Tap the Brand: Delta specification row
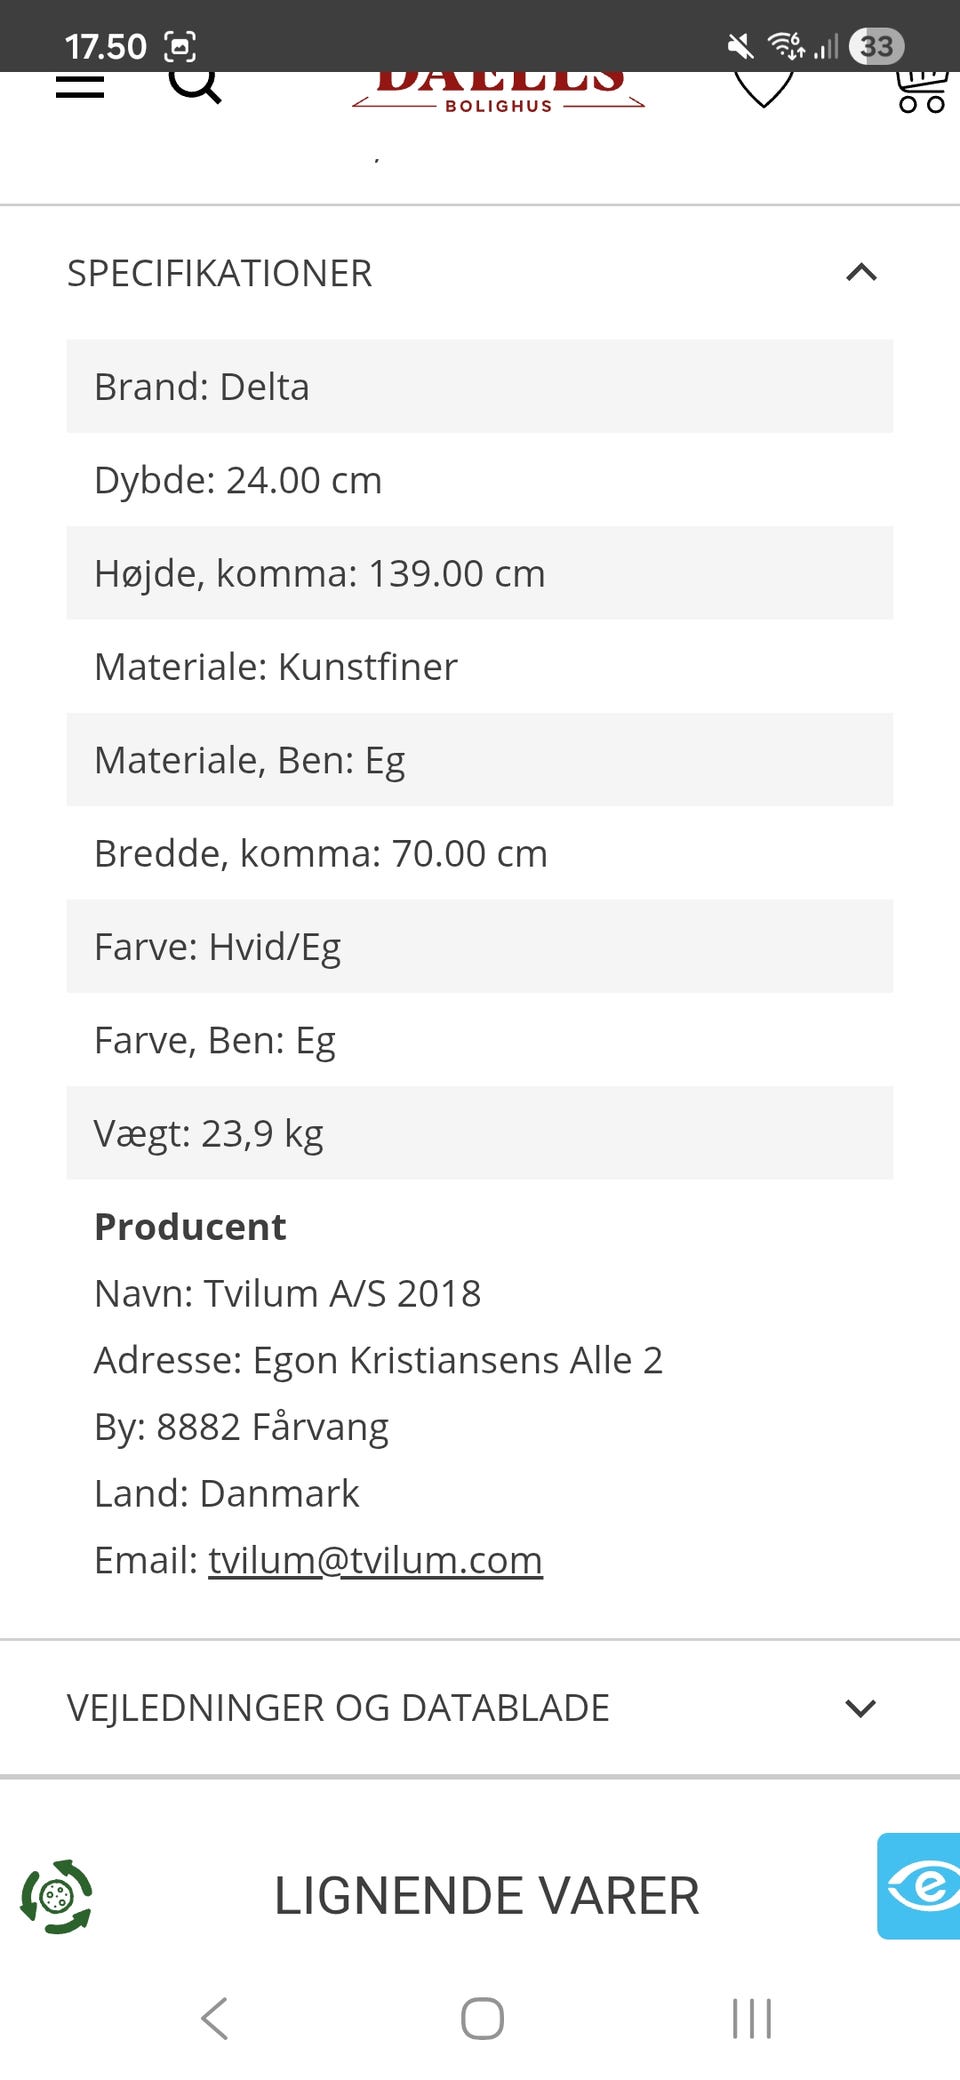Screen dimensions: 960x2080 [480, 387]
